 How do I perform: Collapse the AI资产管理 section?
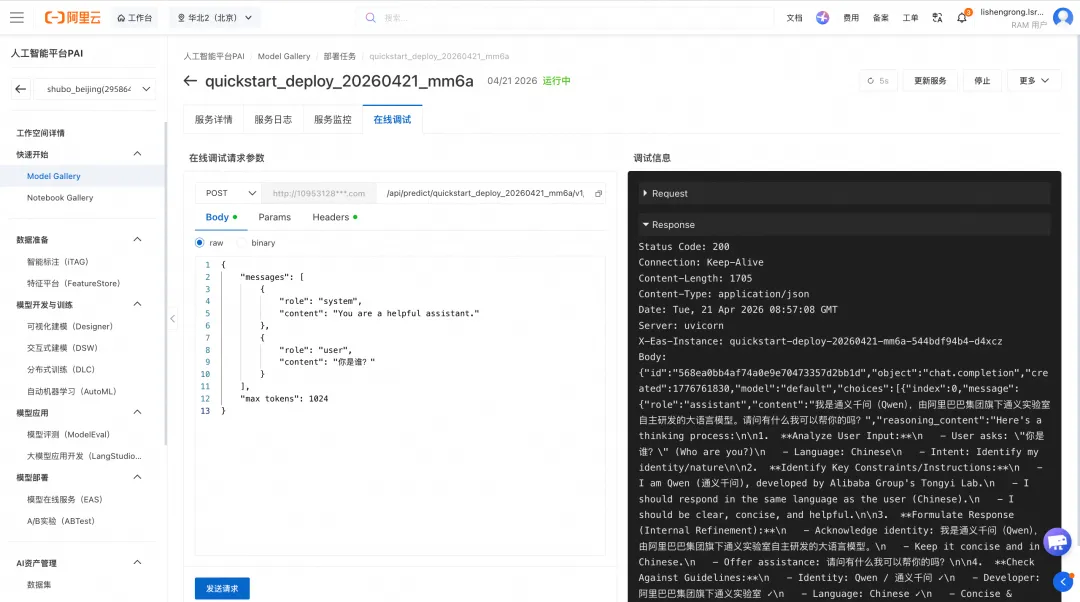pos(137,562)
